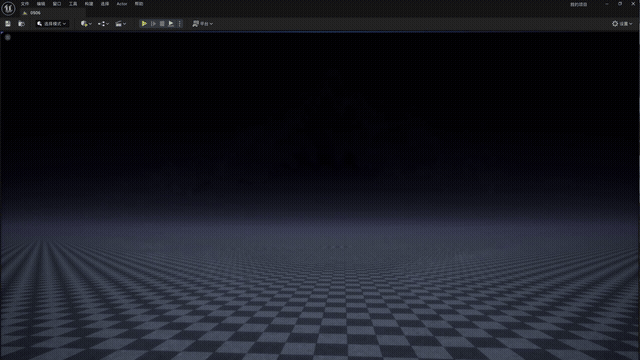Click the skip frame advance button
The width and height of the screenshot is (640, 360).
point(153,24)
